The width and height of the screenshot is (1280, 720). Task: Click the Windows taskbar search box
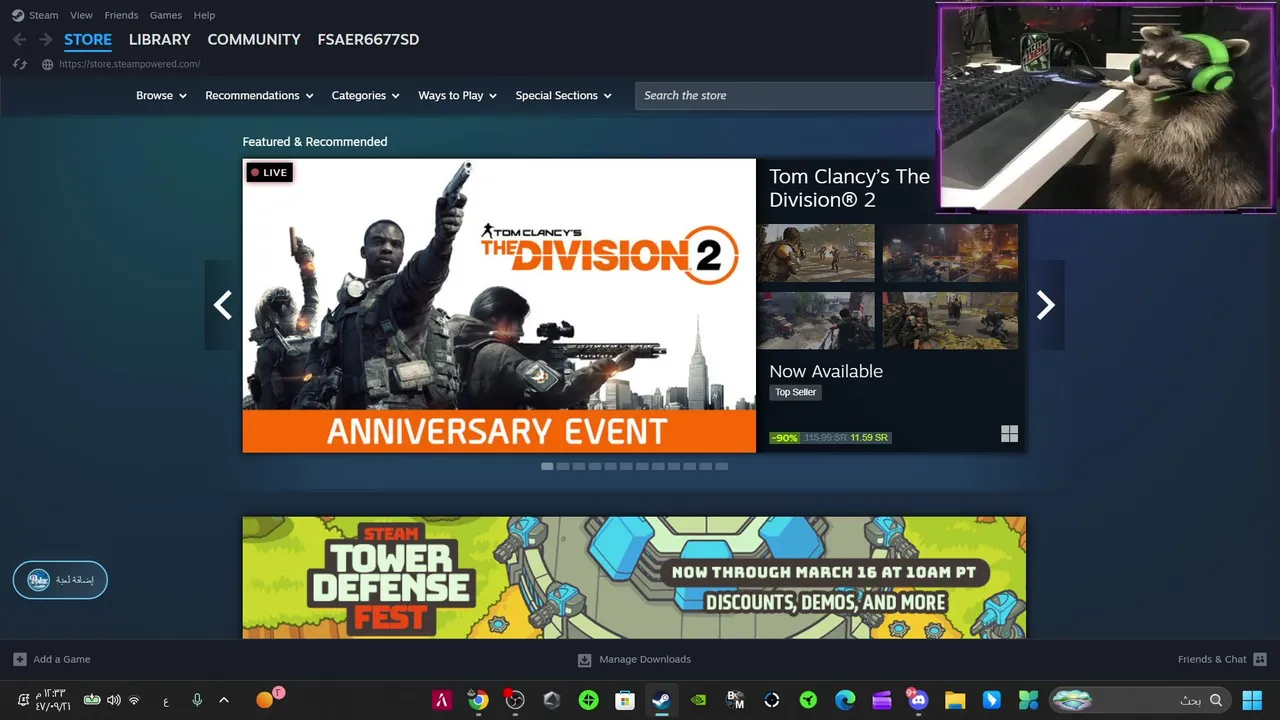(x=1140, y=700)
